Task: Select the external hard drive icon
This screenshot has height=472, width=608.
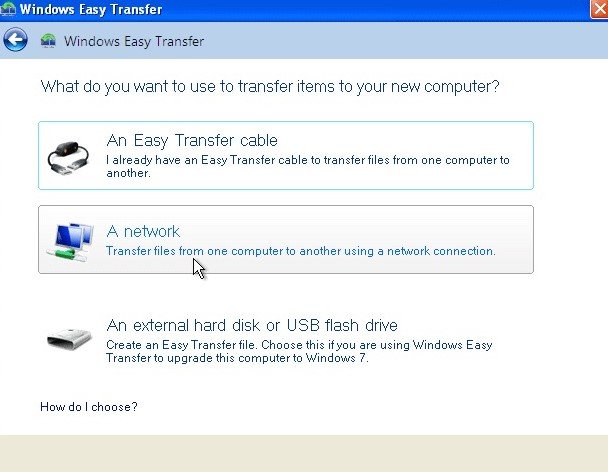Action: point(69,339)
